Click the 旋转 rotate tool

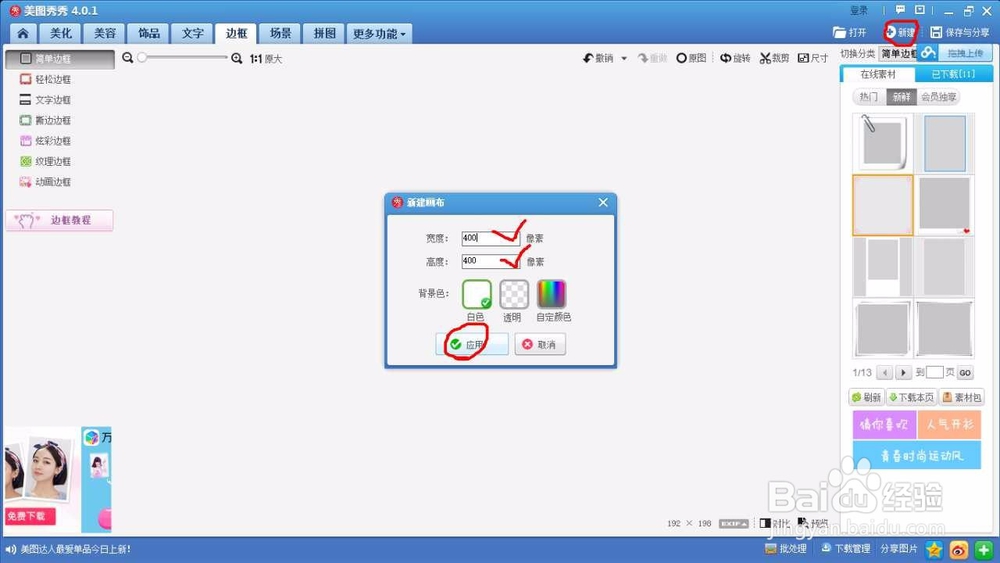point(735,58)
